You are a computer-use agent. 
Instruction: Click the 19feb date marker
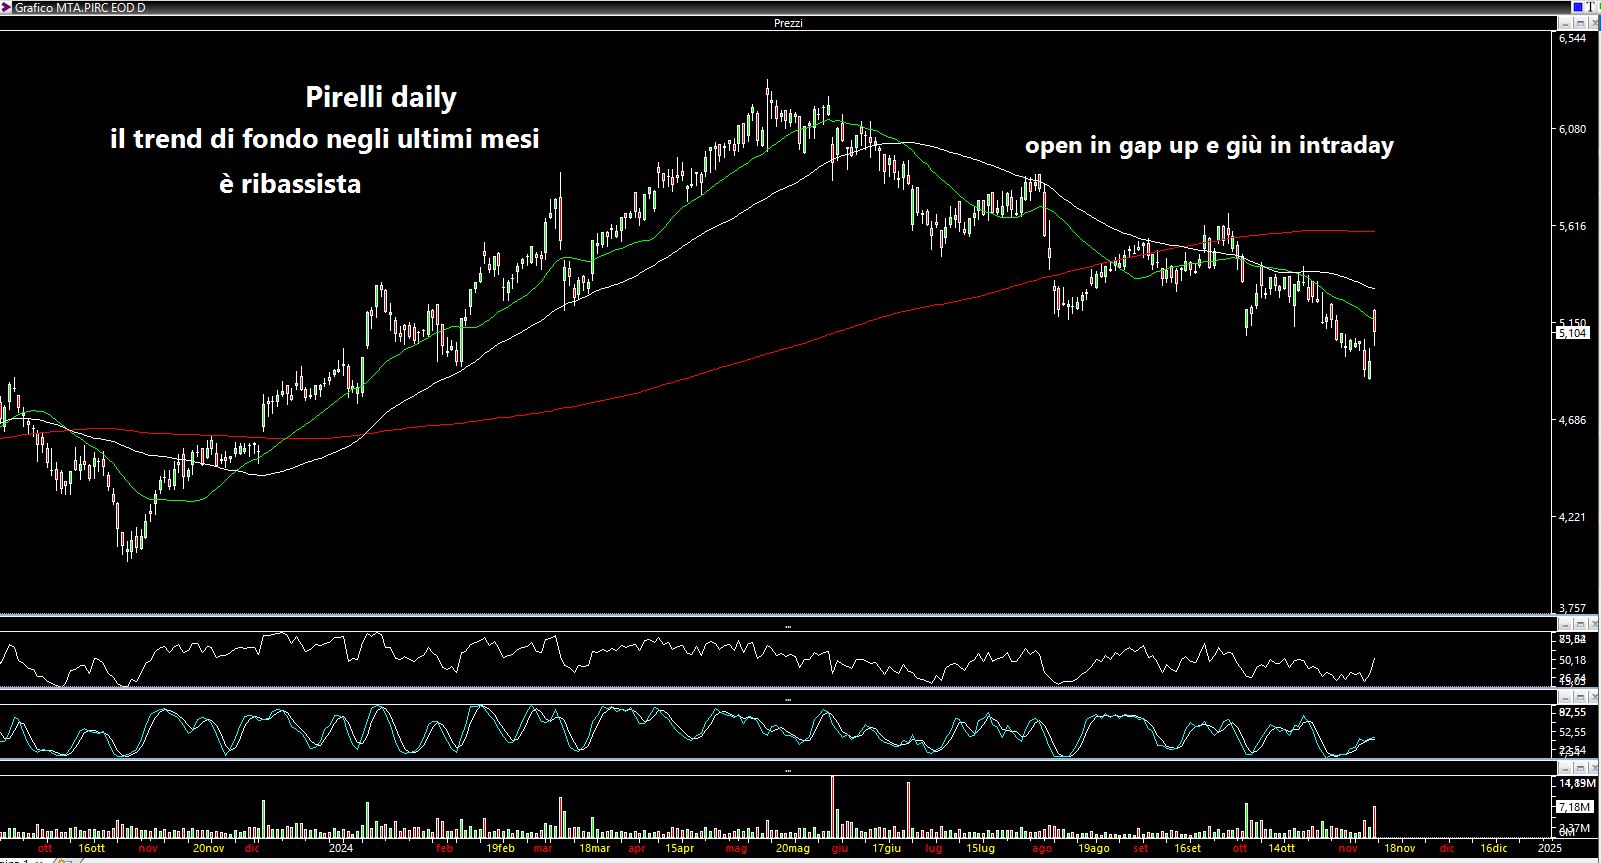tap(500, 848)
